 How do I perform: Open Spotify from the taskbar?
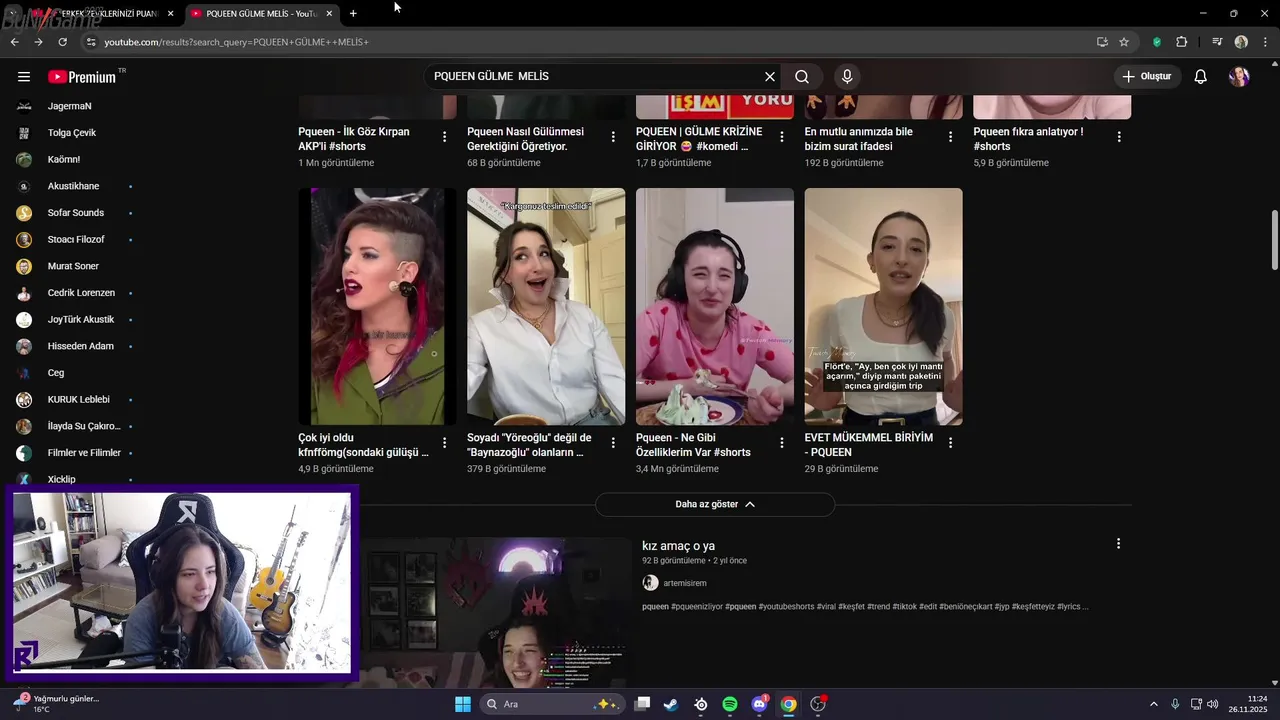click(730, 704)
